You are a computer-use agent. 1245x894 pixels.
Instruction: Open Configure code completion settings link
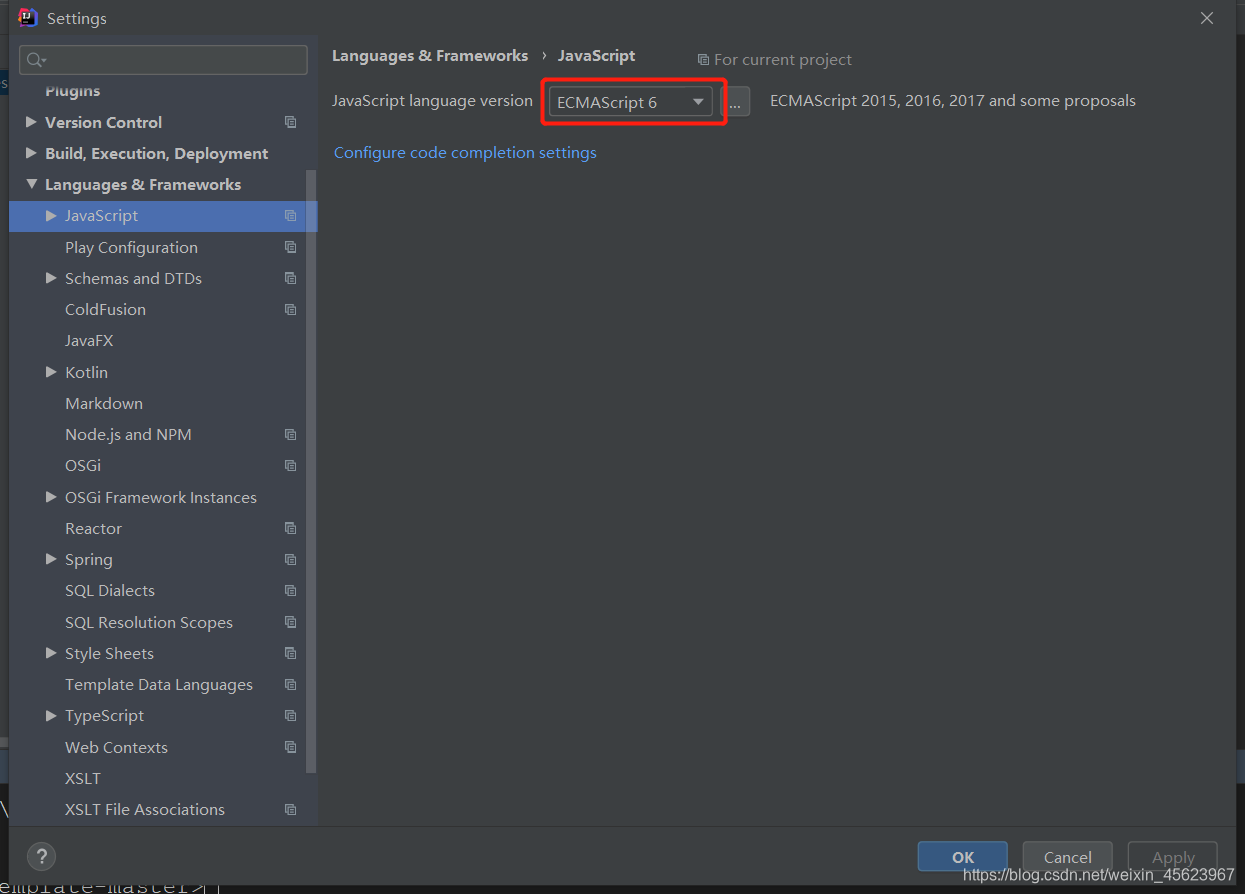point(465,152)
